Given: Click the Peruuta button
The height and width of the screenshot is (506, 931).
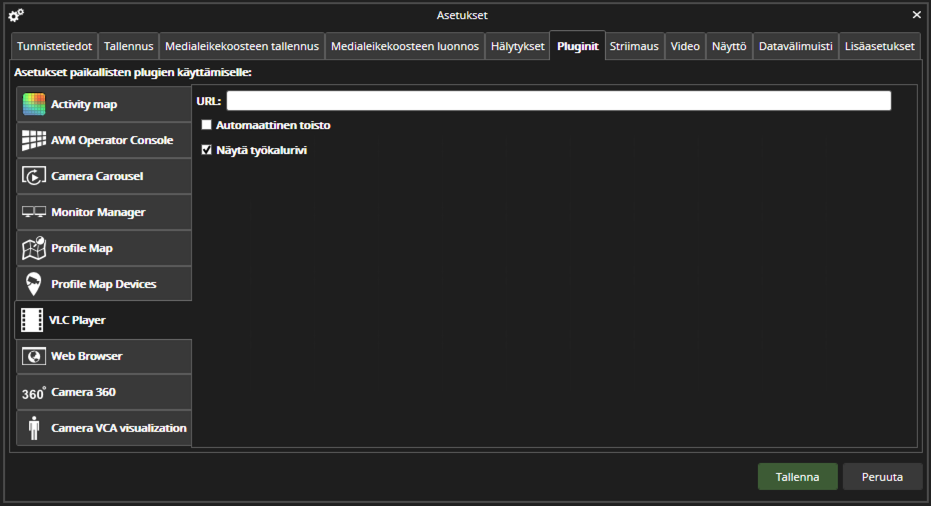Looking at the screenshot, I should [882, 477].
